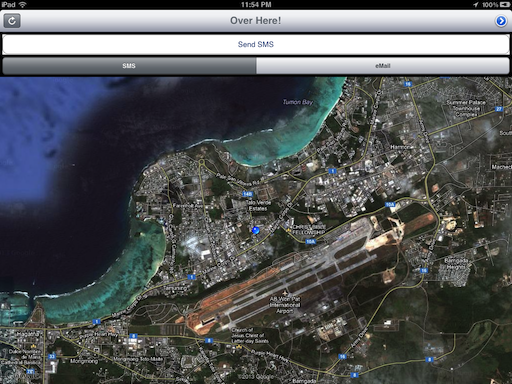The height and width of the screenshot is (384, 512).
Task: Tap the route 10A shield near airport
Action: point(310,241)
